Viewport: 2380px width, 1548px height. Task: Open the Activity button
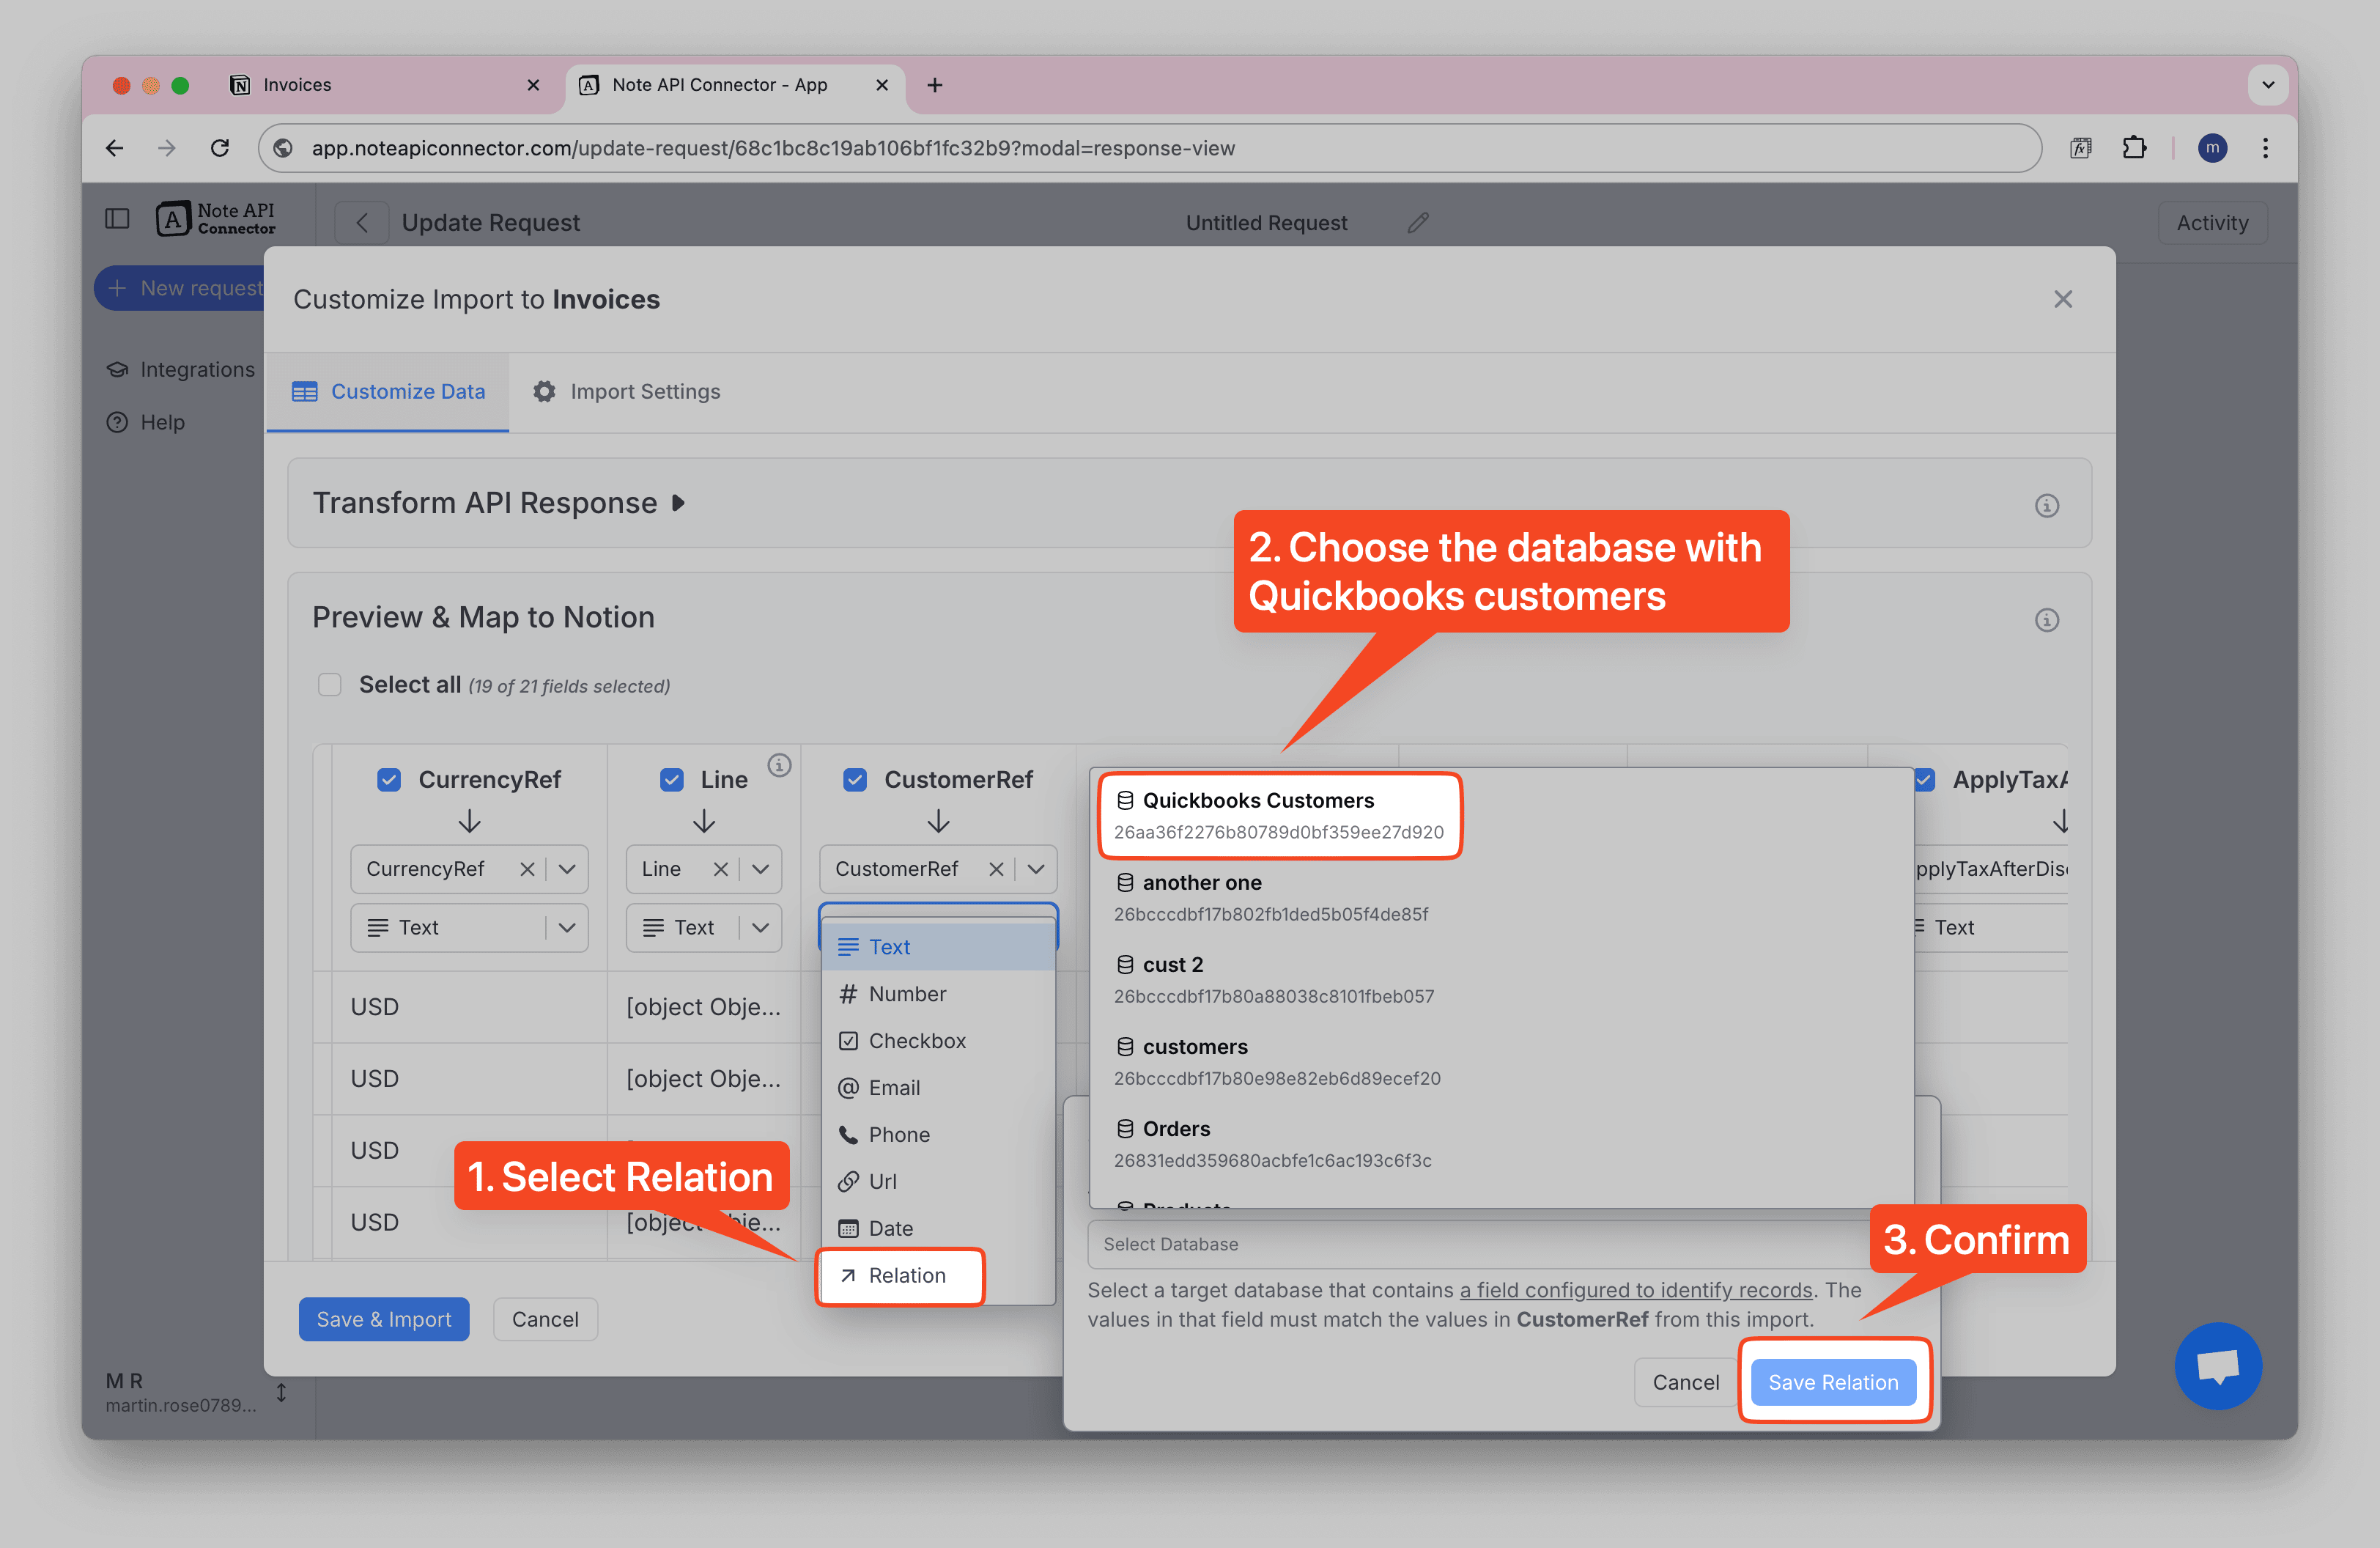click(x=2212, y=222)
